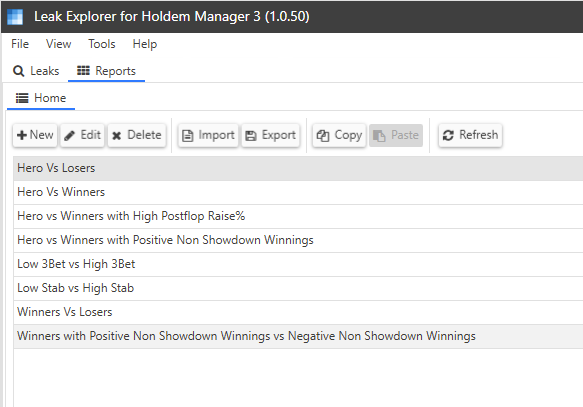
Task: Click the disabled Paste button
Action: coord(396,135)
